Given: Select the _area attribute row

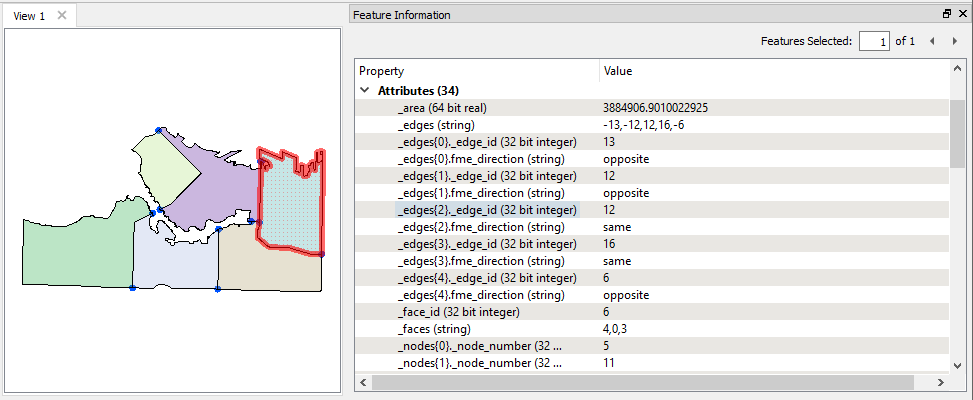Looking at the screenshot, I should (652, 108).
